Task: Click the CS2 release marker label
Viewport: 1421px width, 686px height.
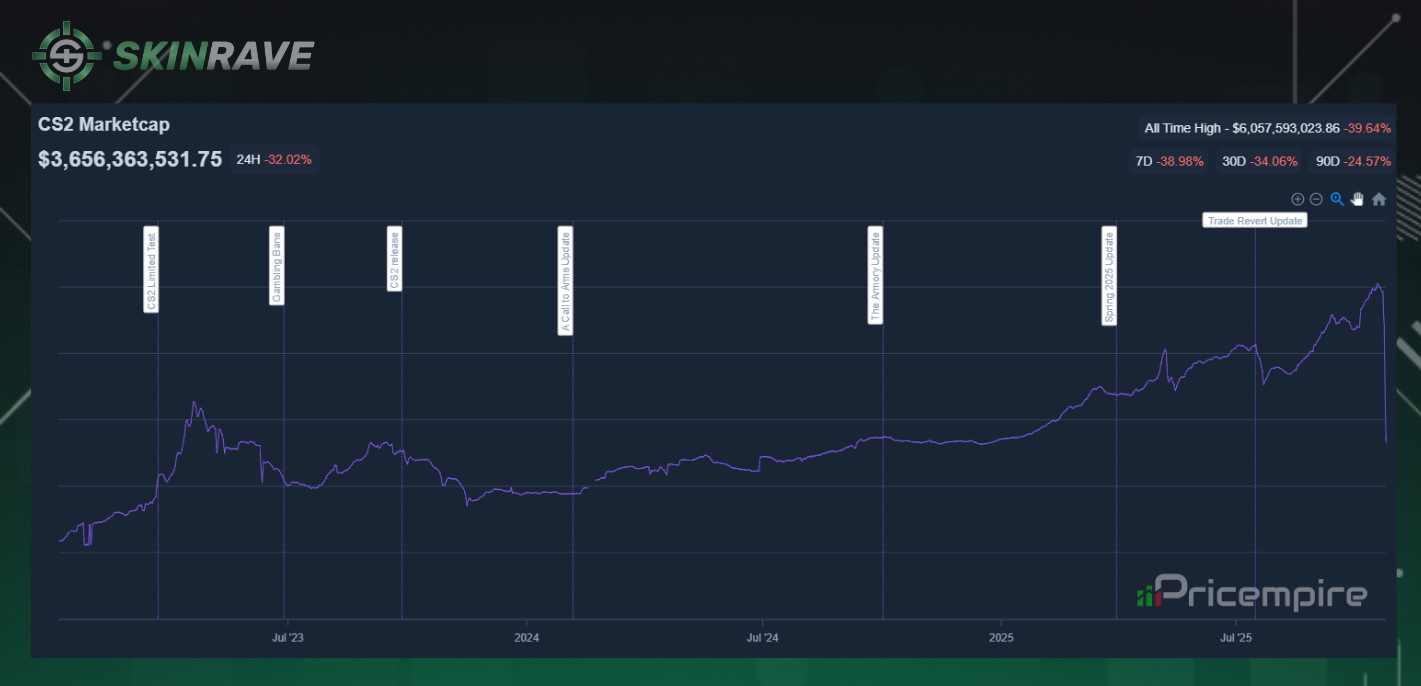Action: click(x=394, y=258)
